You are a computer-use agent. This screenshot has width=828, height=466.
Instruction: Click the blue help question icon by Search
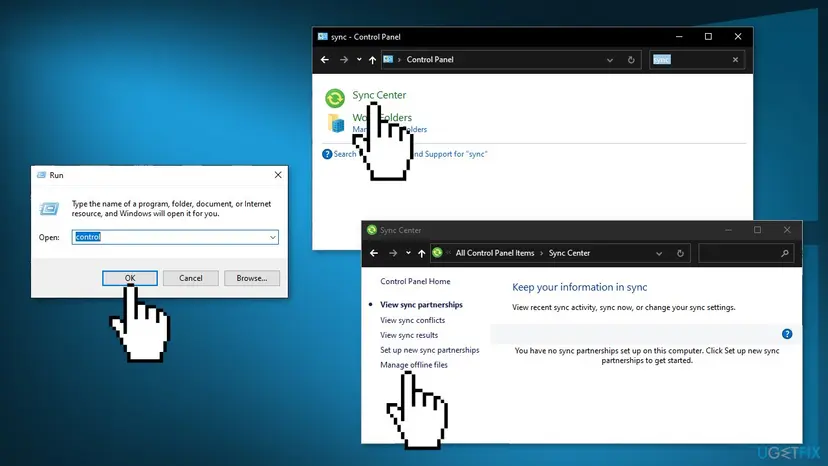pos(327,154)
